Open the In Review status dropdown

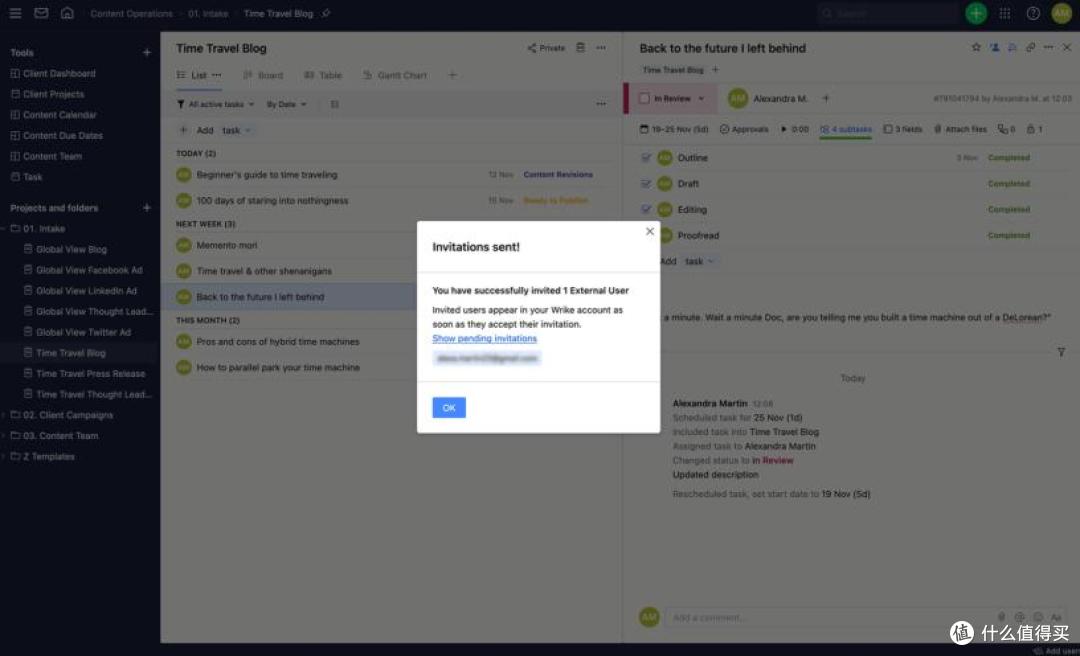(701, 99)
